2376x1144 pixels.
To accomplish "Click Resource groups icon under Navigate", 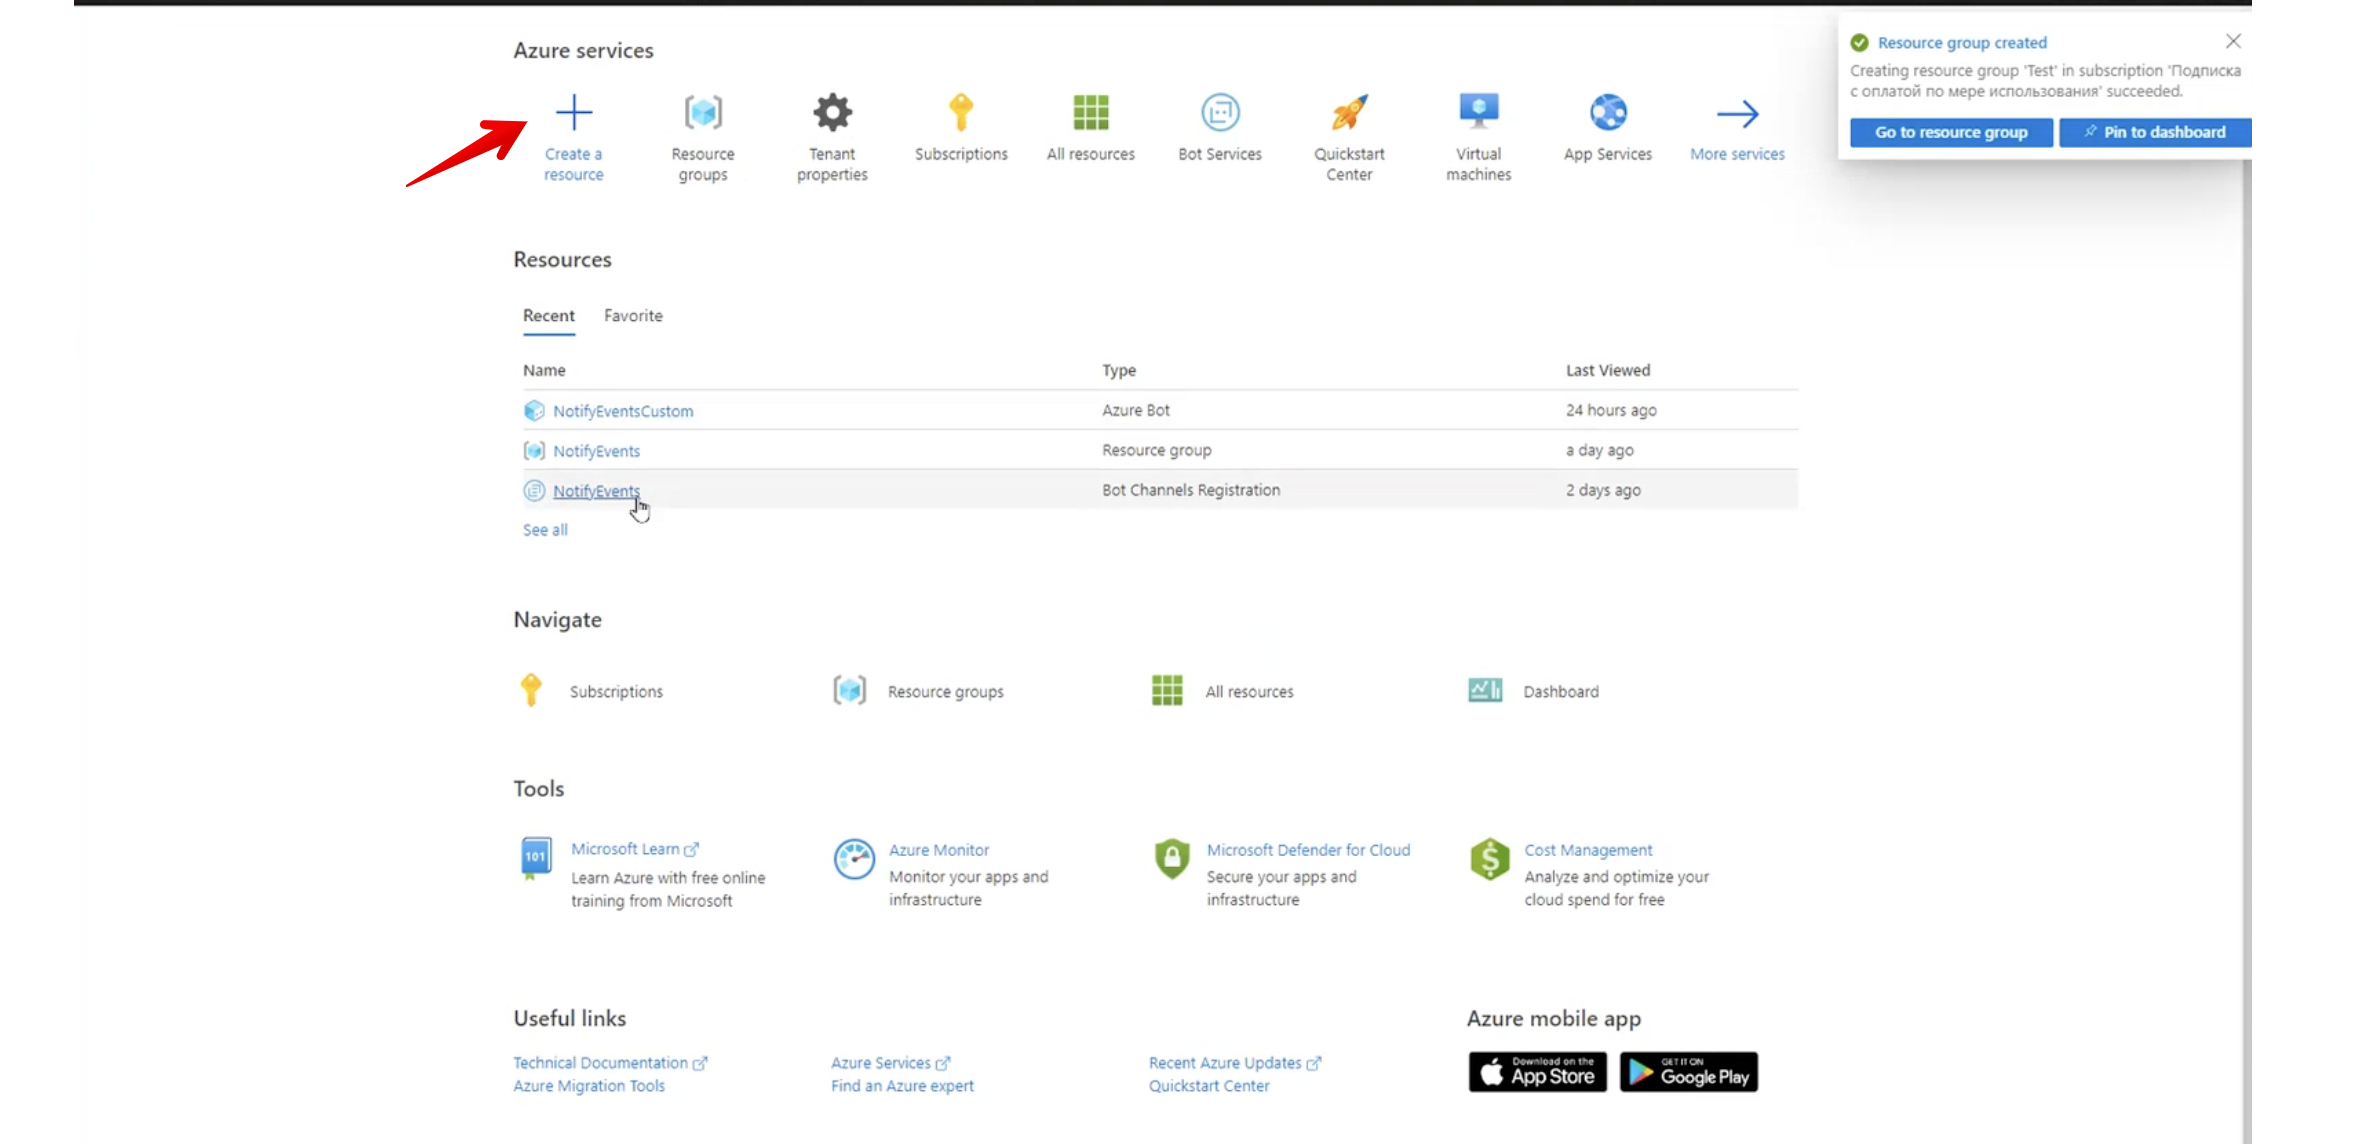I will coord(850,690).
